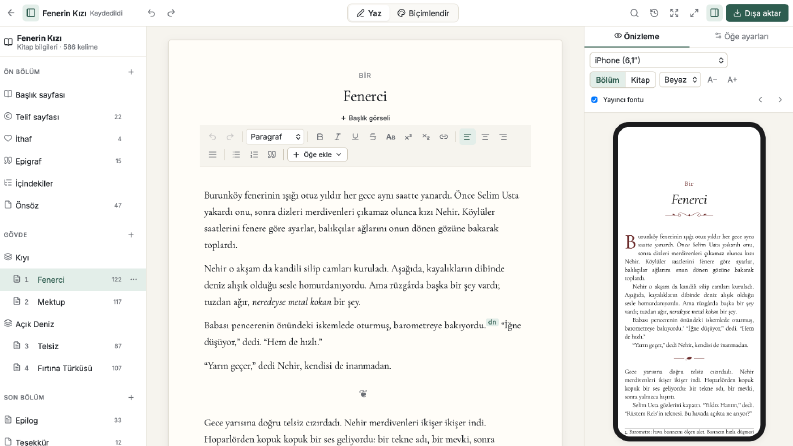Open Telif sayfası in the sidebar

pos(73,117)
